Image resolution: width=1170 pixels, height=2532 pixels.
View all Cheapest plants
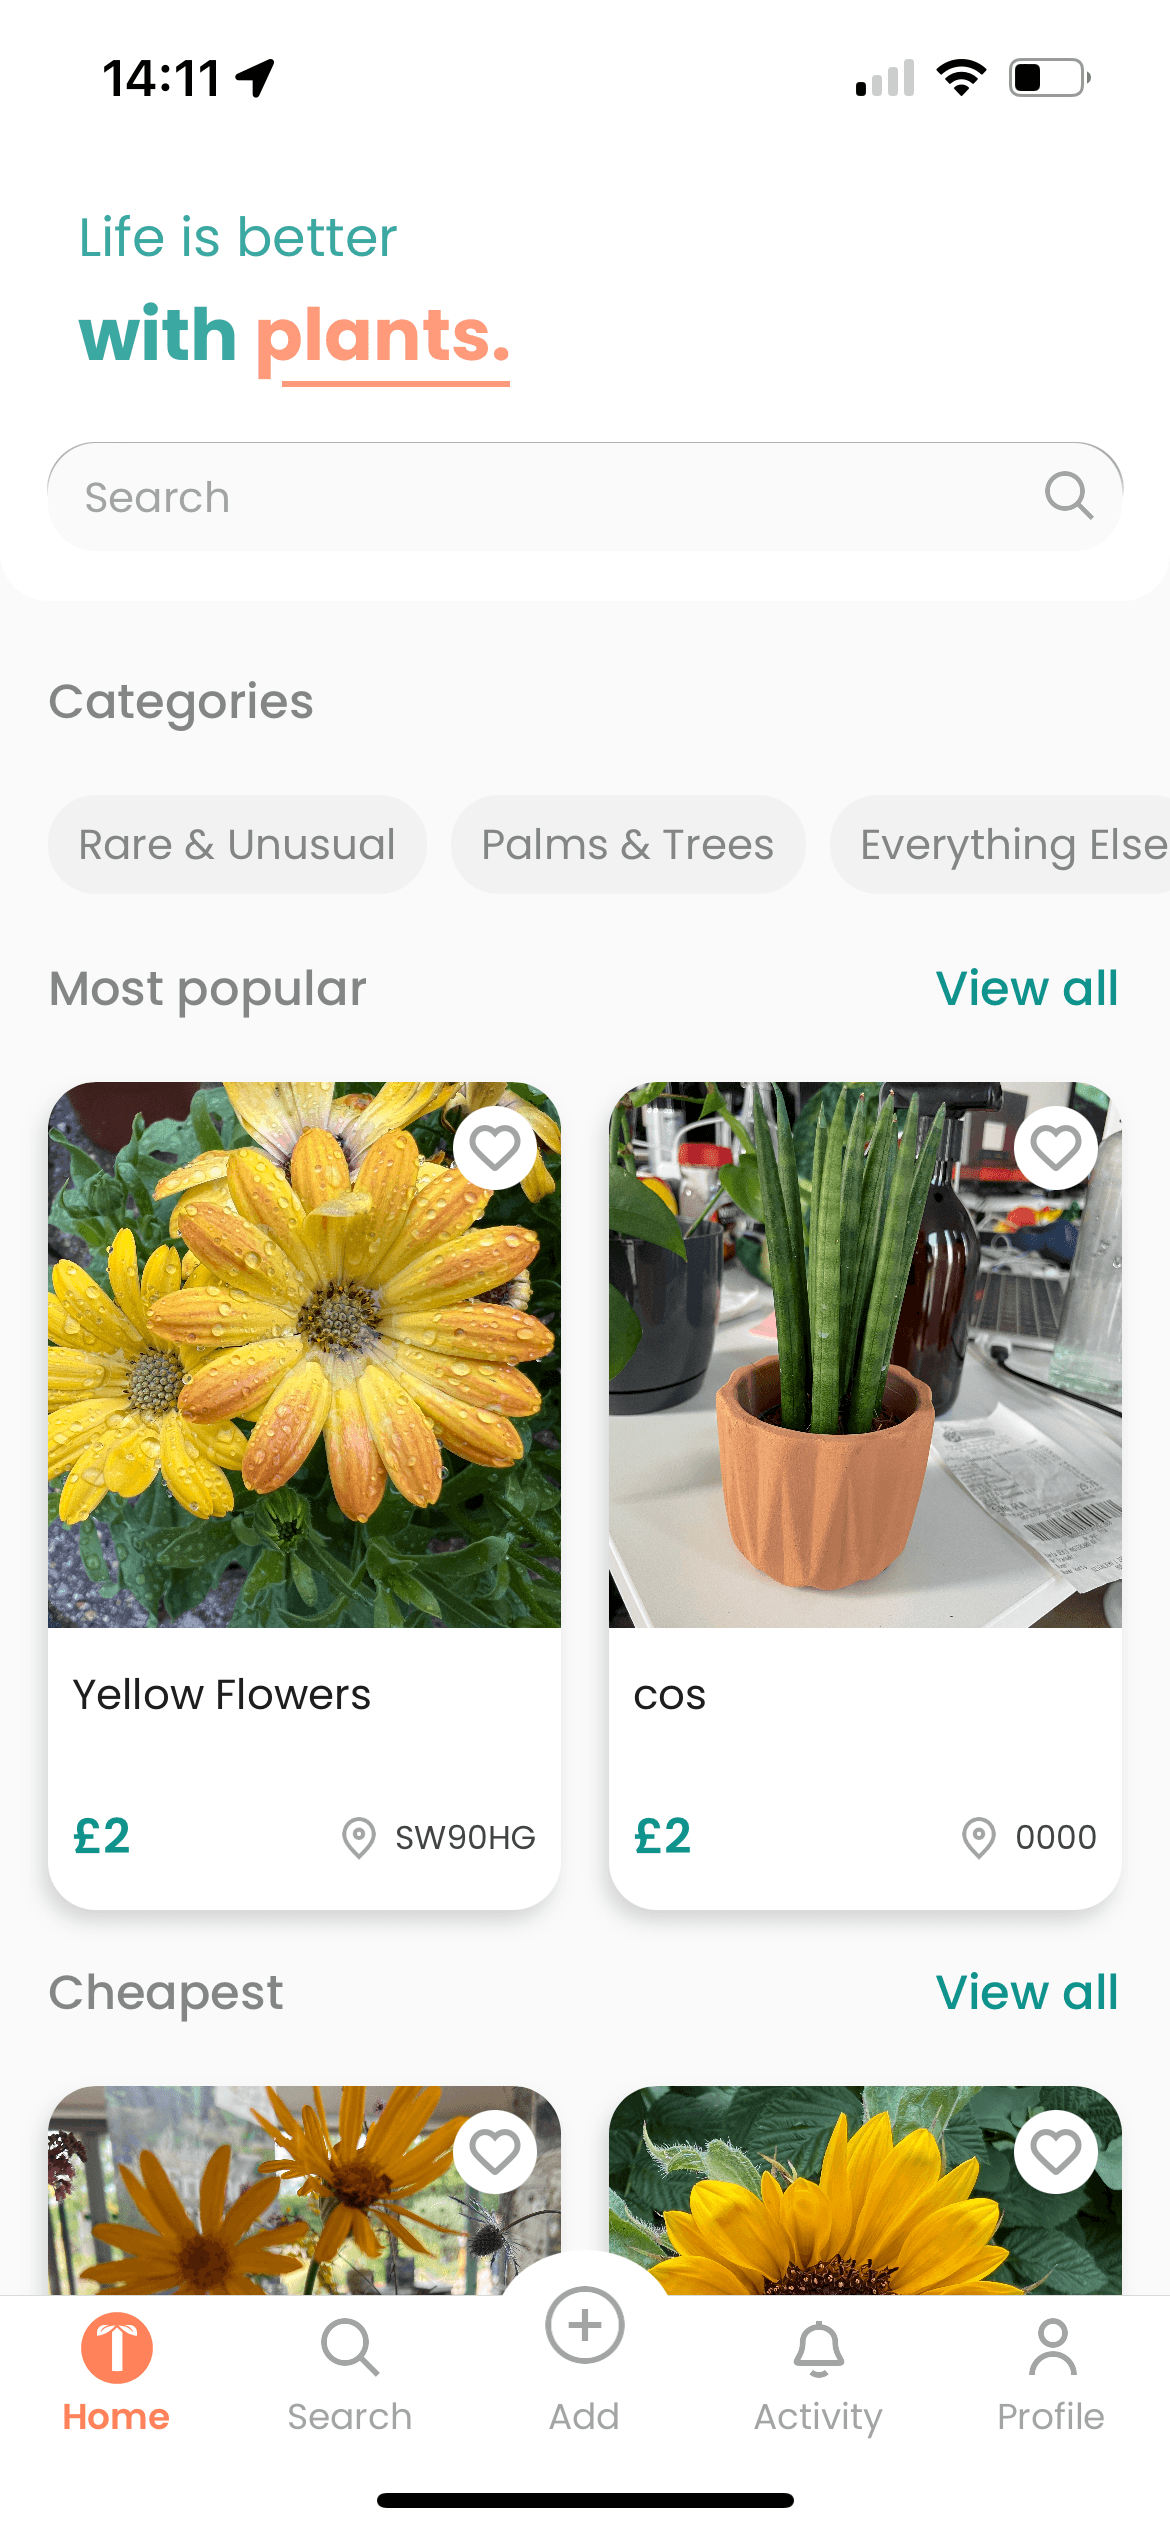pyautogui.click(x=1026, y=1993)
